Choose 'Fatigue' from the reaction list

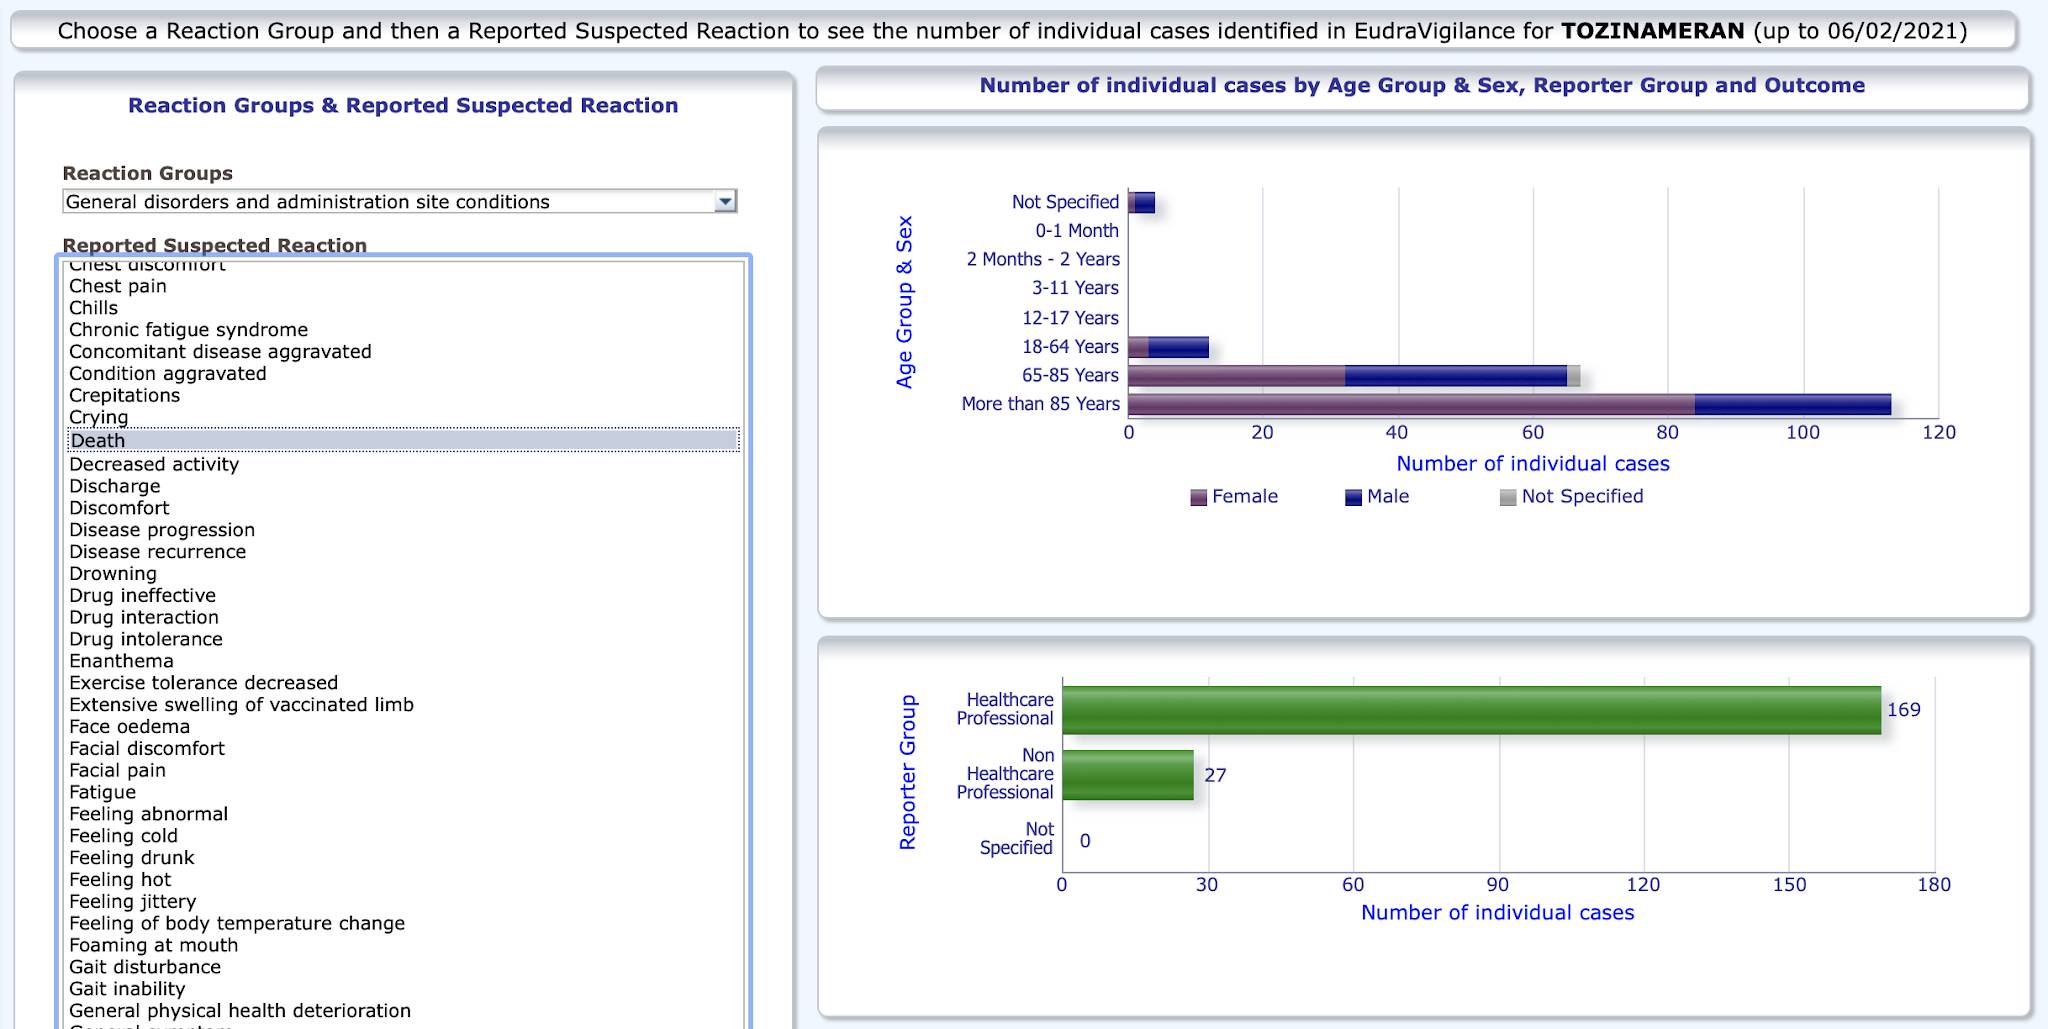tap(102, 792)
